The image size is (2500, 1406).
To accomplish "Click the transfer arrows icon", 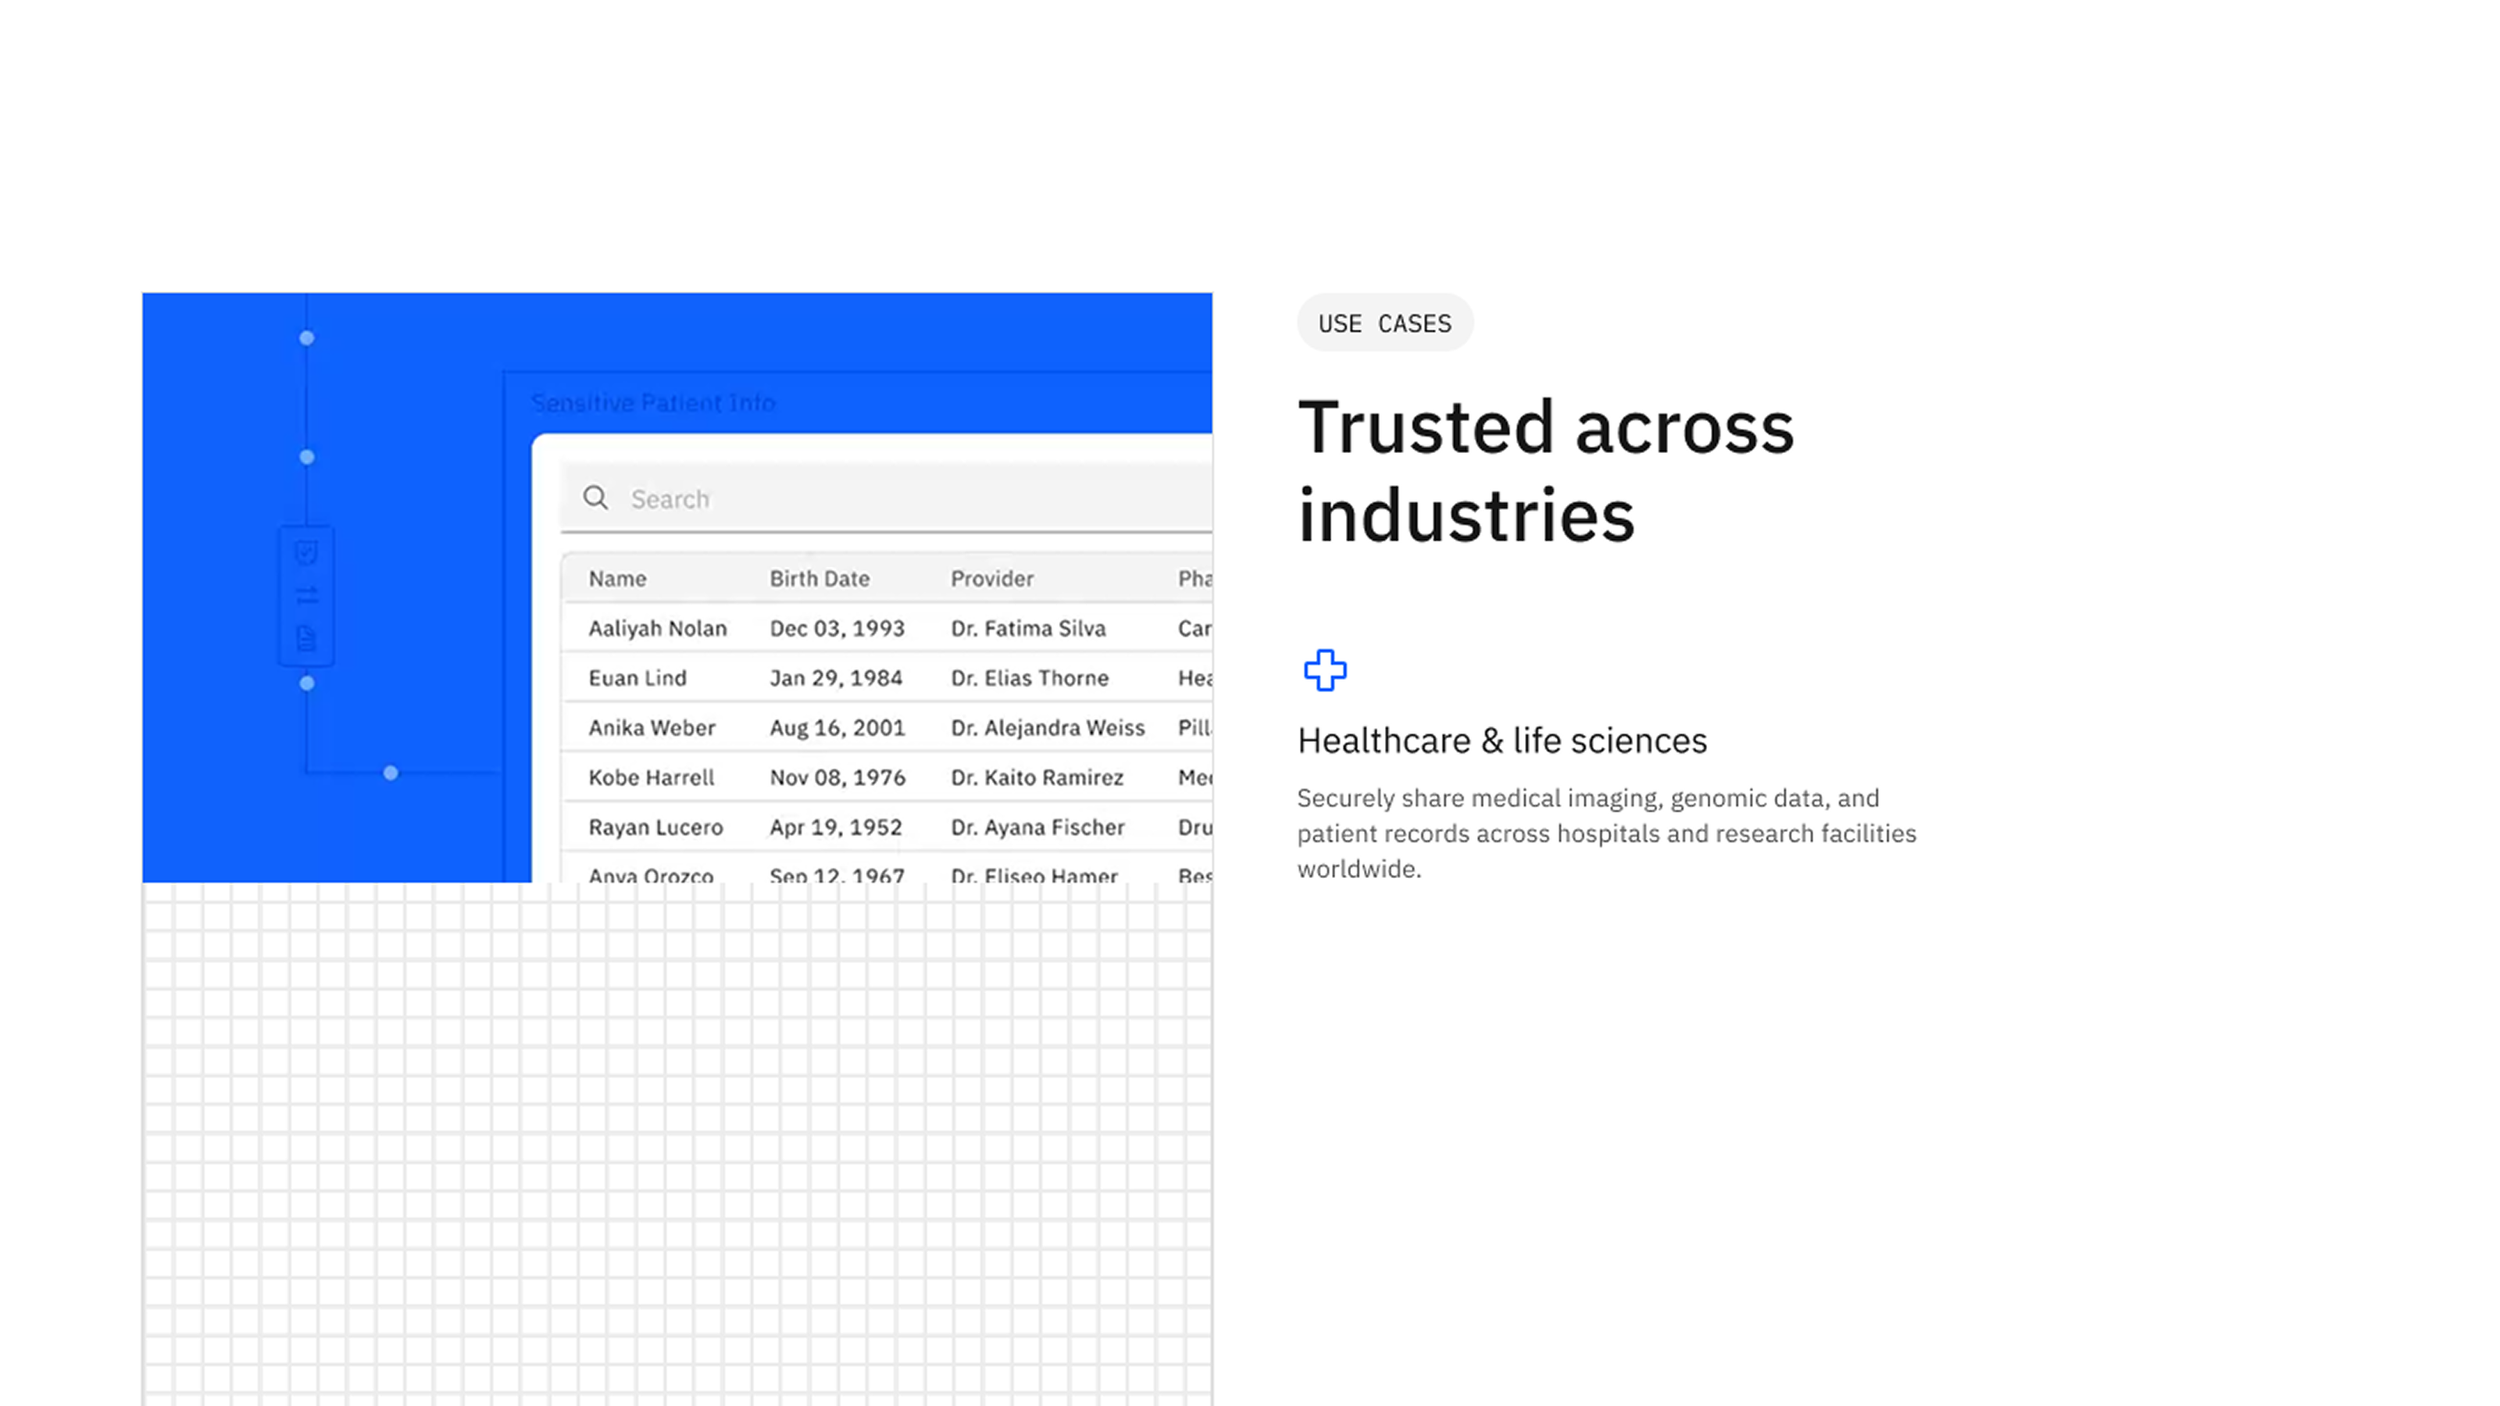I will coord(307,596).
